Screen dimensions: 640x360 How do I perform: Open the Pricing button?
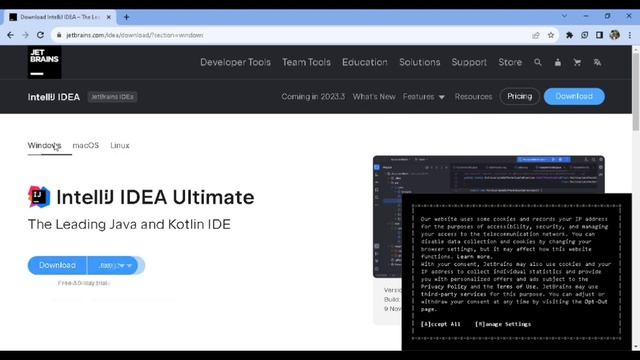pos(520,96)
